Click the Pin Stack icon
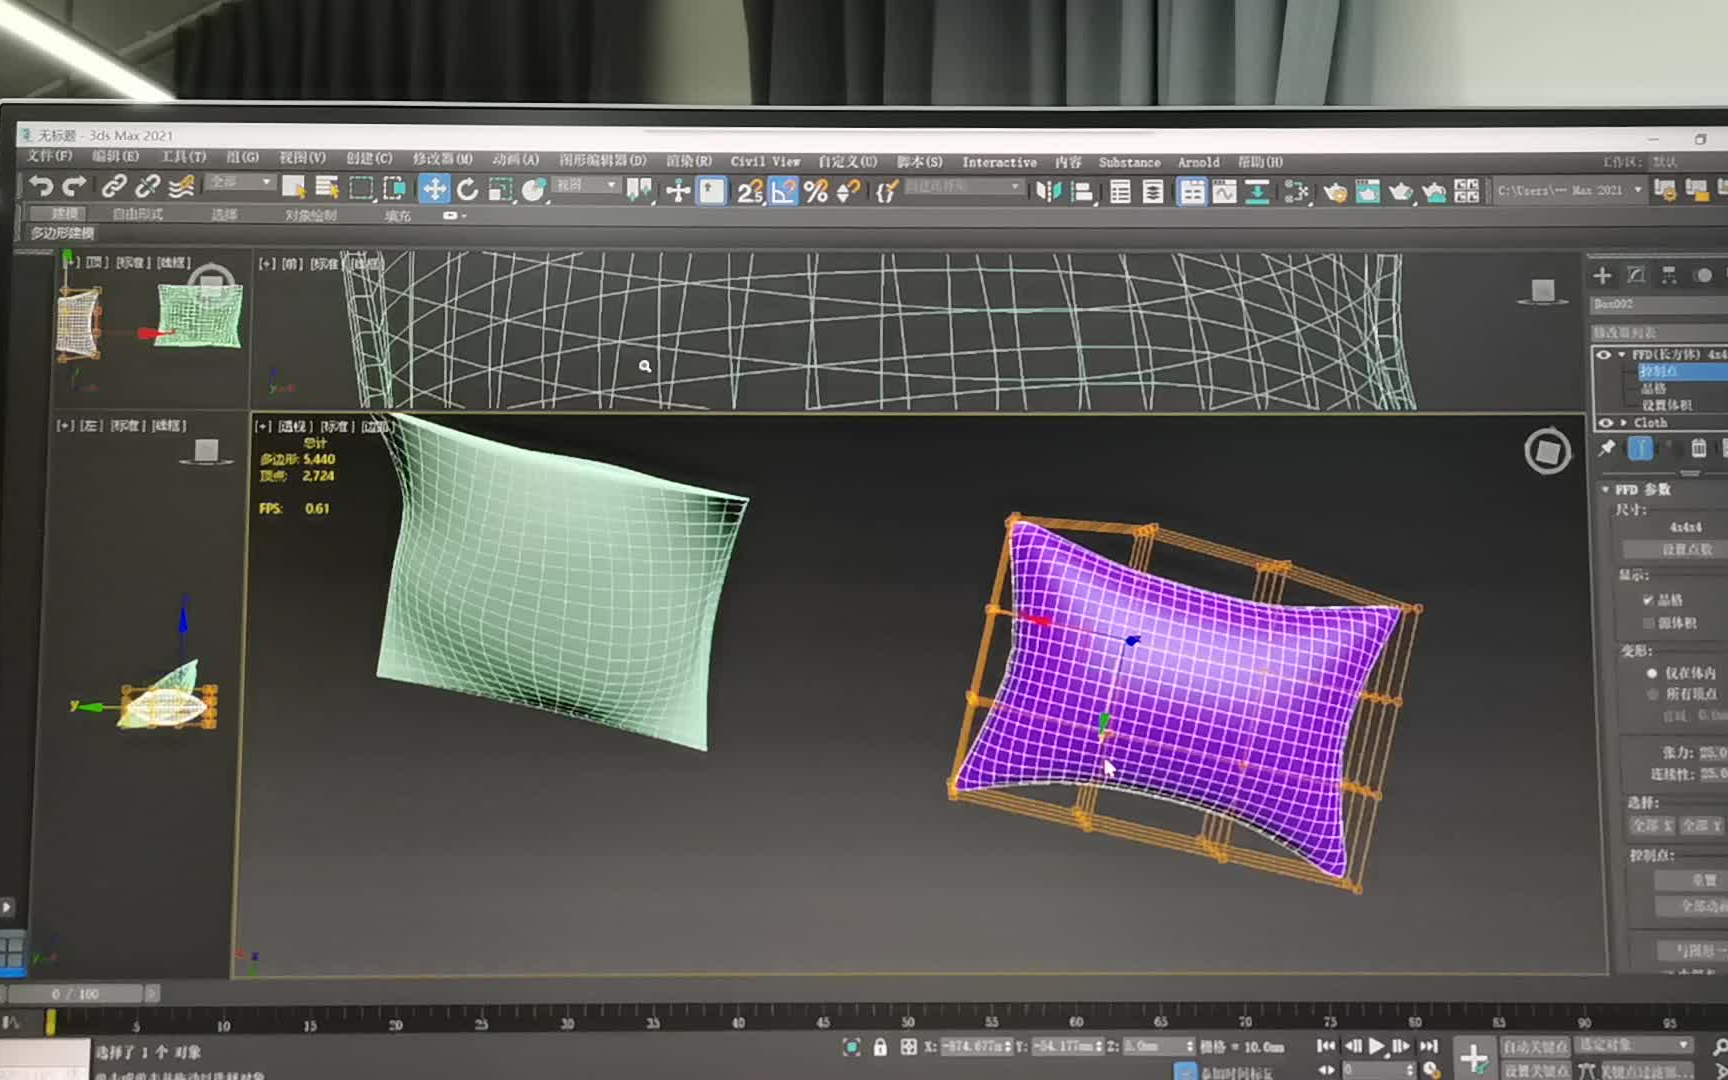This screenshot has width=1728, height=1080. tap(1607, 448)
